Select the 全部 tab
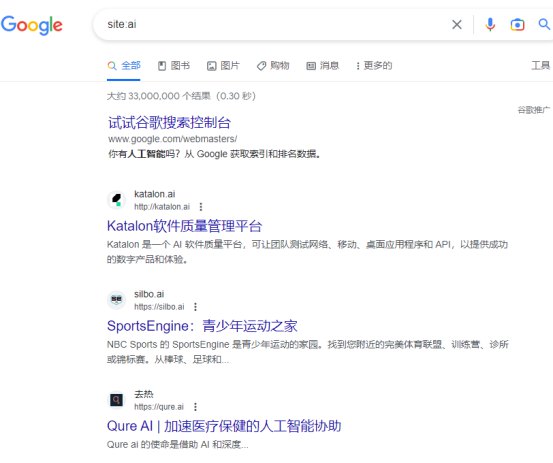553x463 pixels. point(124,66)
